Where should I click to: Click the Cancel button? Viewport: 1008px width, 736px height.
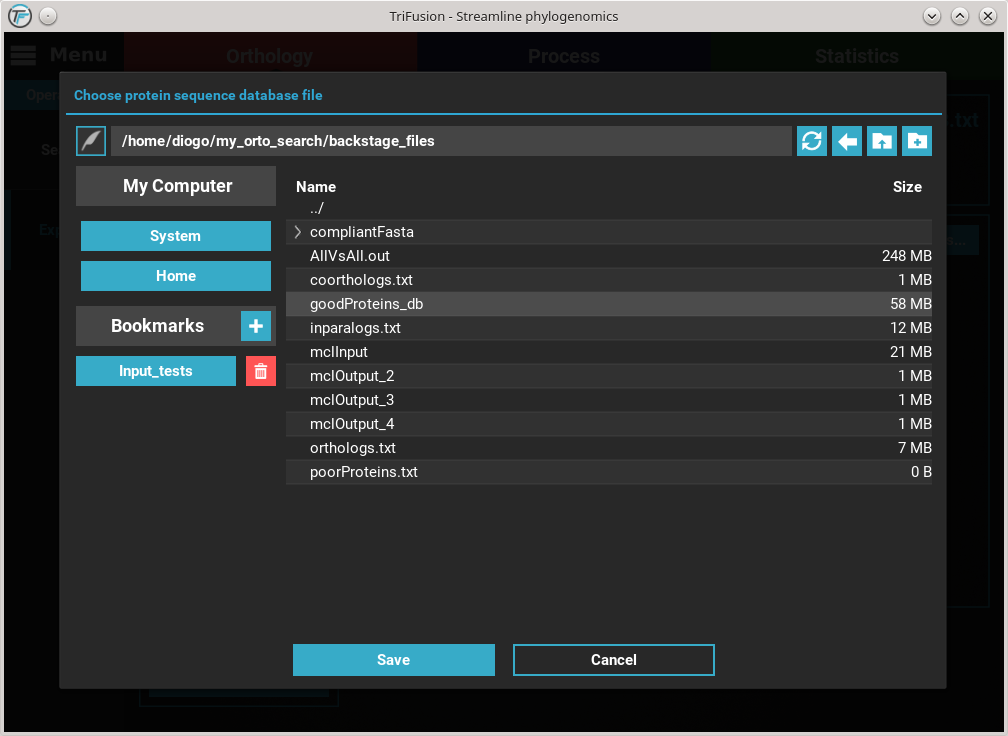tap(614, 660)
